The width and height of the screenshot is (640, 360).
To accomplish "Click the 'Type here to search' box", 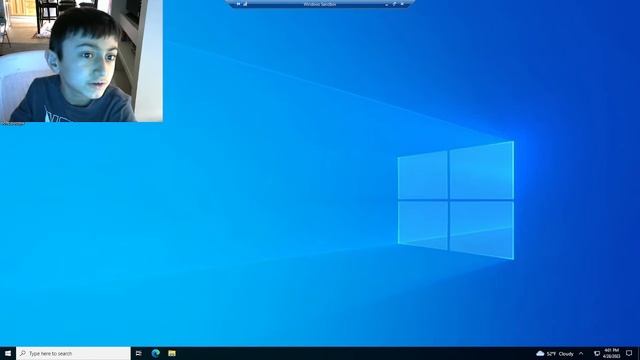I will coord(73,353).
